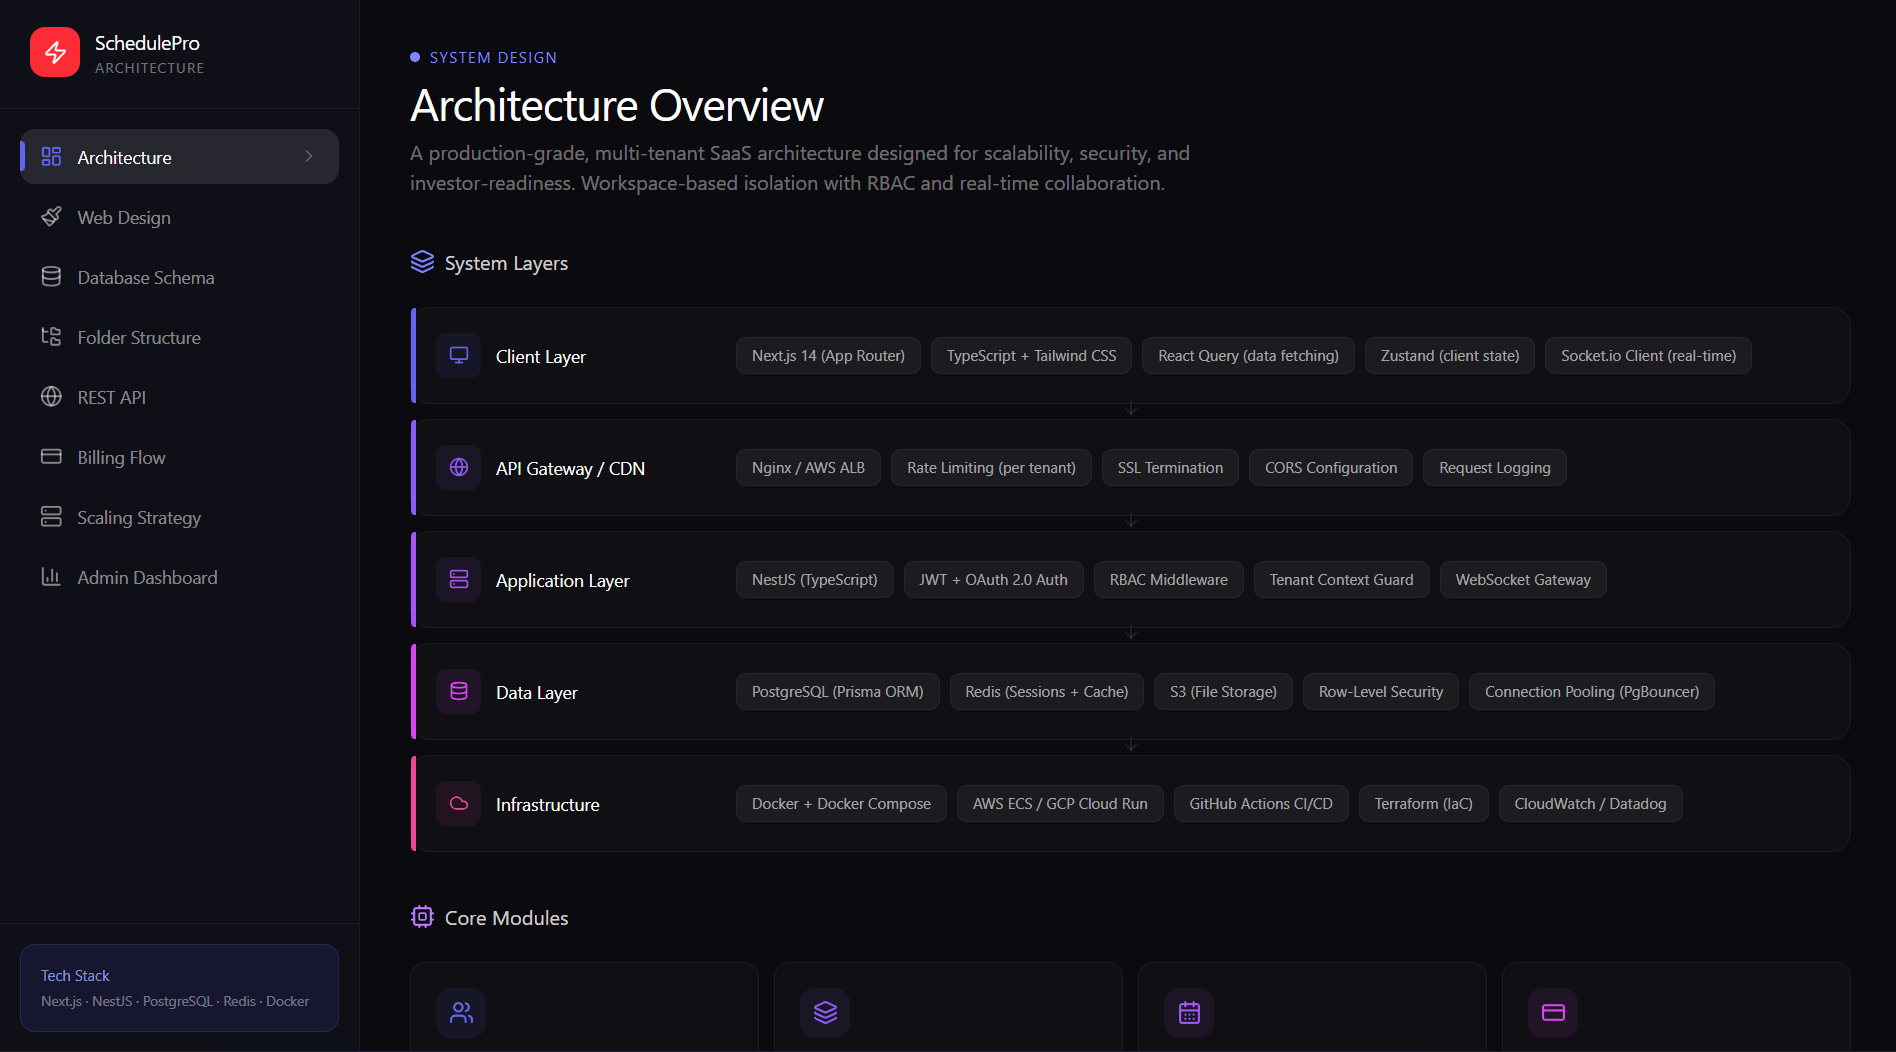
Task: Select the PostgreSQL (Prisma ORM) tag
Action: (x=837, y=691)
